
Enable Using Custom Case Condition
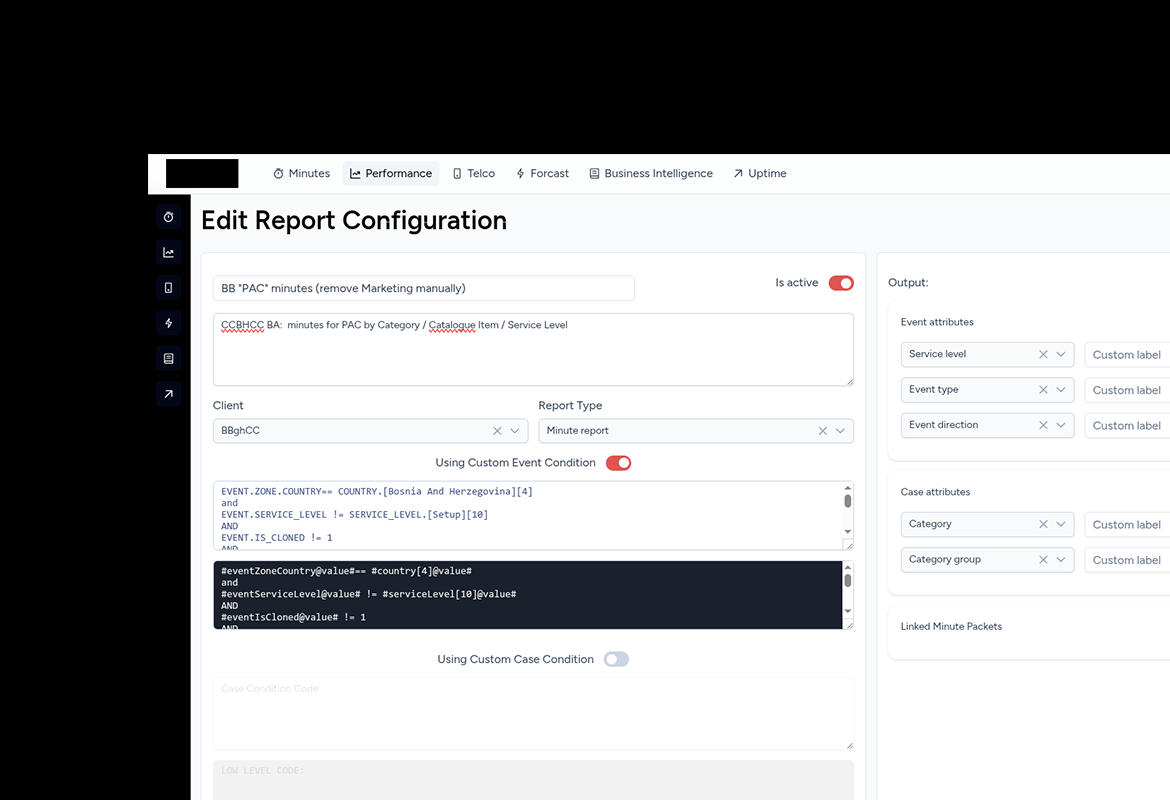616,659
